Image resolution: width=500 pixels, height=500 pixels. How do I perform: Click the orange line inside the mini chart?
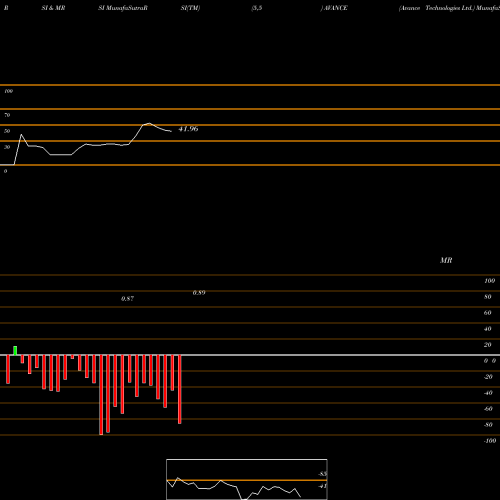(247, 480)
